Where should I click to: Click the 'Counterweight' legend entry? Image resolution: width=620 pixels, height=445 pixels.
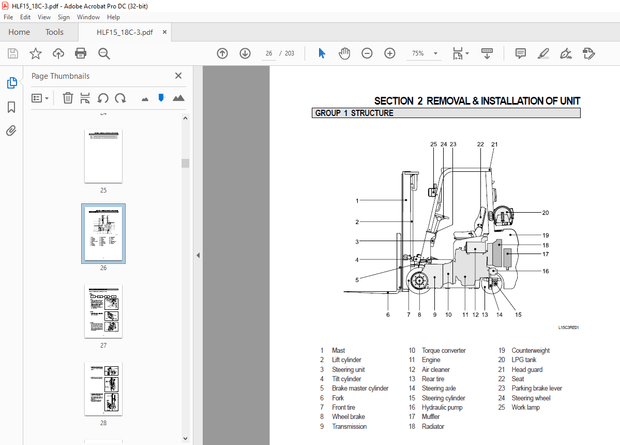click(x=531, y=350)
